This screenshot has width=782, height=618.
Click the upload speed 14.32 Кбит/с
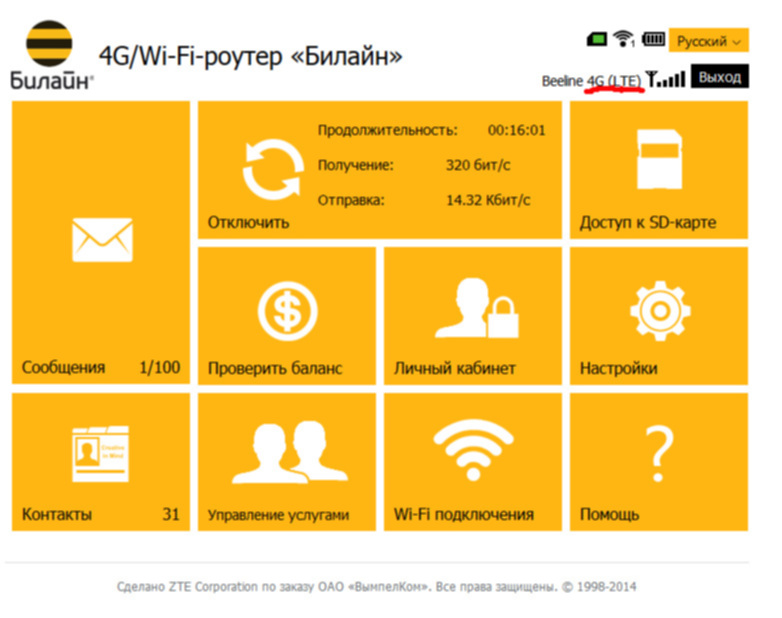pyautogui.click(x=488, y=200)
